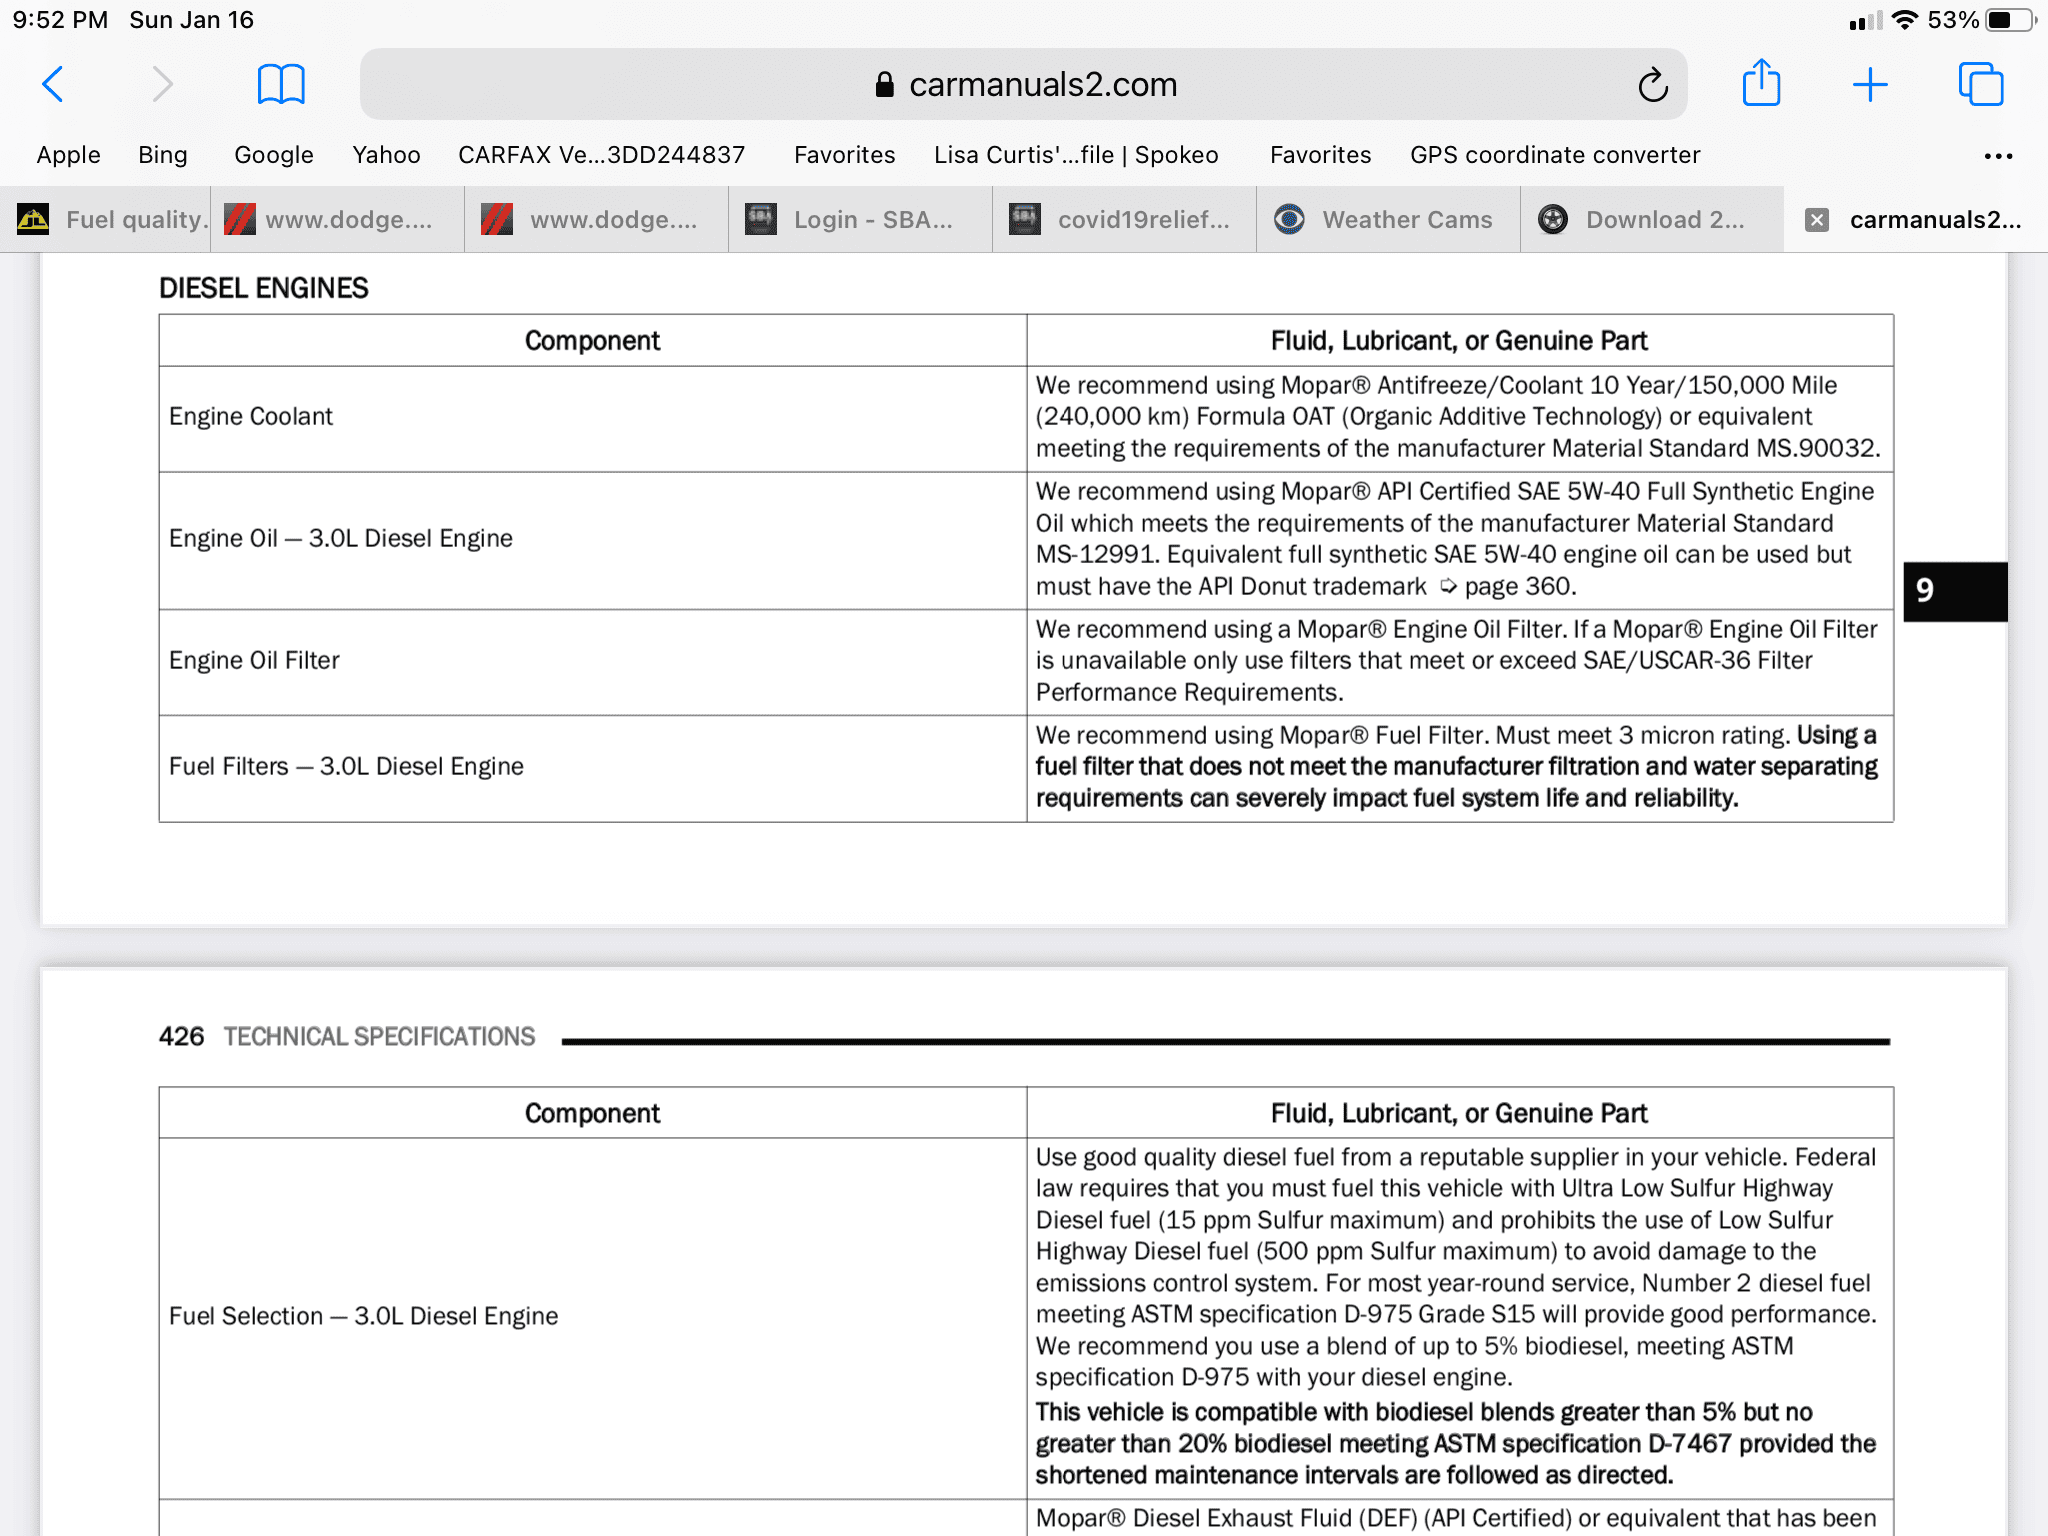Open the CARFAX bookmark in favorites bar
Image resolution: width=2048 pixels, height=1536 pixels.
coord(602,155)
